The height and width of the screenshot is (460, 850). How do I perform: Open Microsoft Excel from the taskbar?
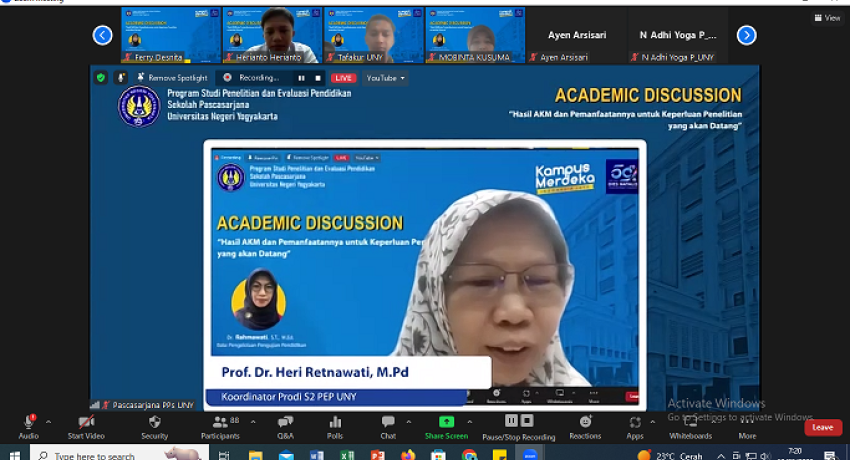pos(347,455)
